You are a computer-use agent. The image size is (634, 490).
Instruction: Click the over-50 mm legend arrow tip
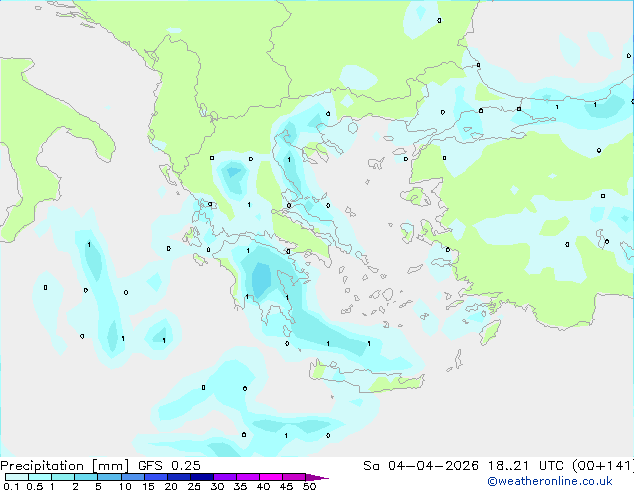coord(317,477)
